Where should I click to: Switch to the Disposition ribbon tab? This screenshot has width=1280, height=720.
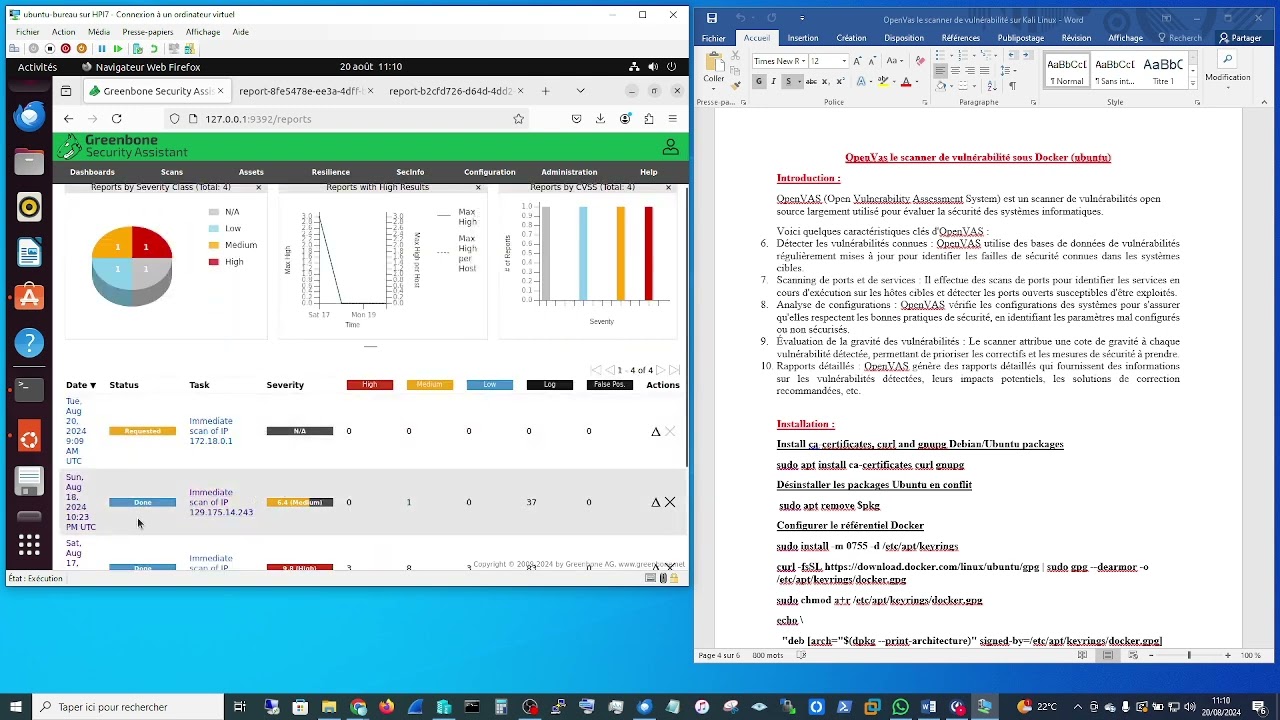click(x=904, y=38)
